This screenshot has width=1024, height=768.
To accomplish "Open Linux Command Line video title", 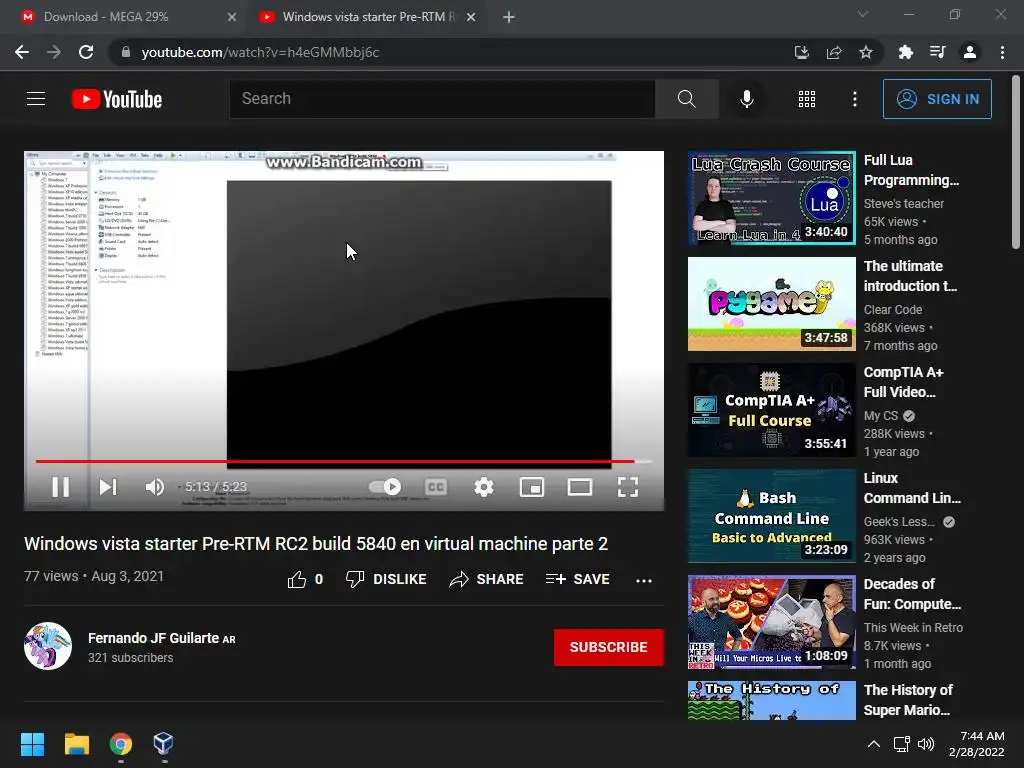I will (912, 488).
